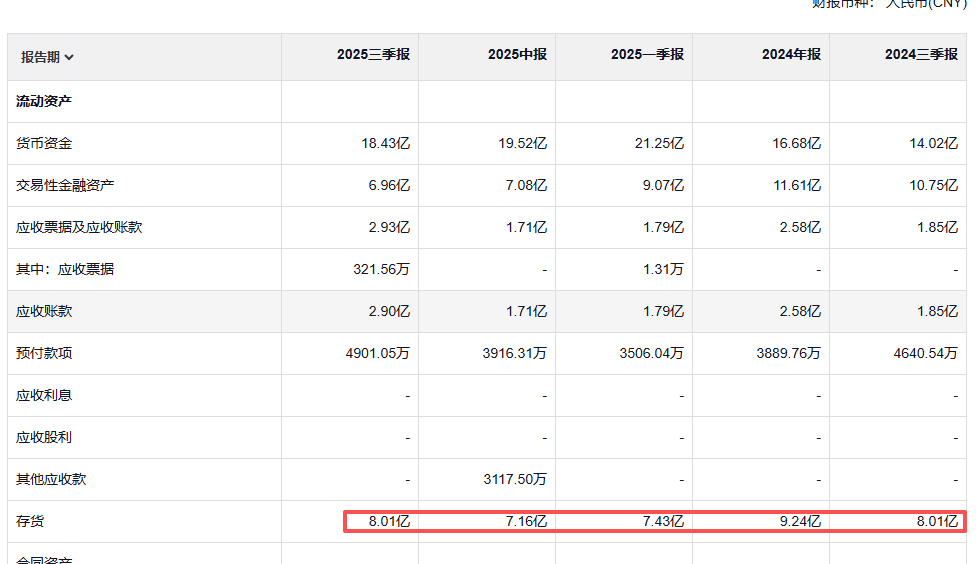Click the 应收账款 row label
This screenshot has height=564, width=976.
pos(44,311)
